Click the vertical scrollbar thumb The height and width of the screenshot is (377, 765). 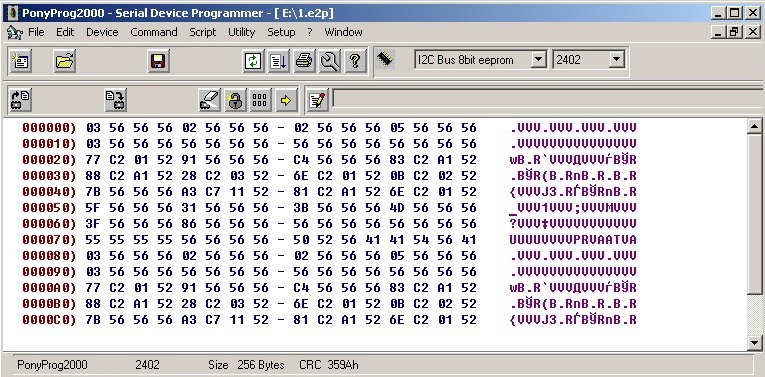coord(754,214)
